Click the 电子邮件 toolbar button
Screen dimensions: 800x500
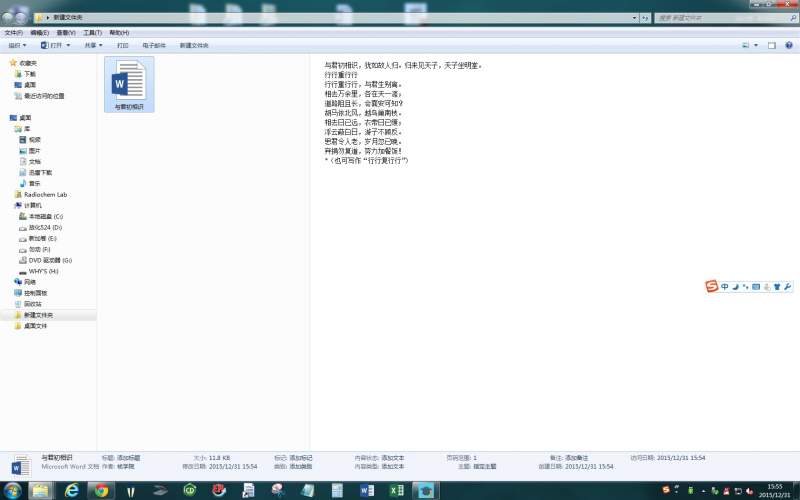pyautogui.click(x=154, y=45)
